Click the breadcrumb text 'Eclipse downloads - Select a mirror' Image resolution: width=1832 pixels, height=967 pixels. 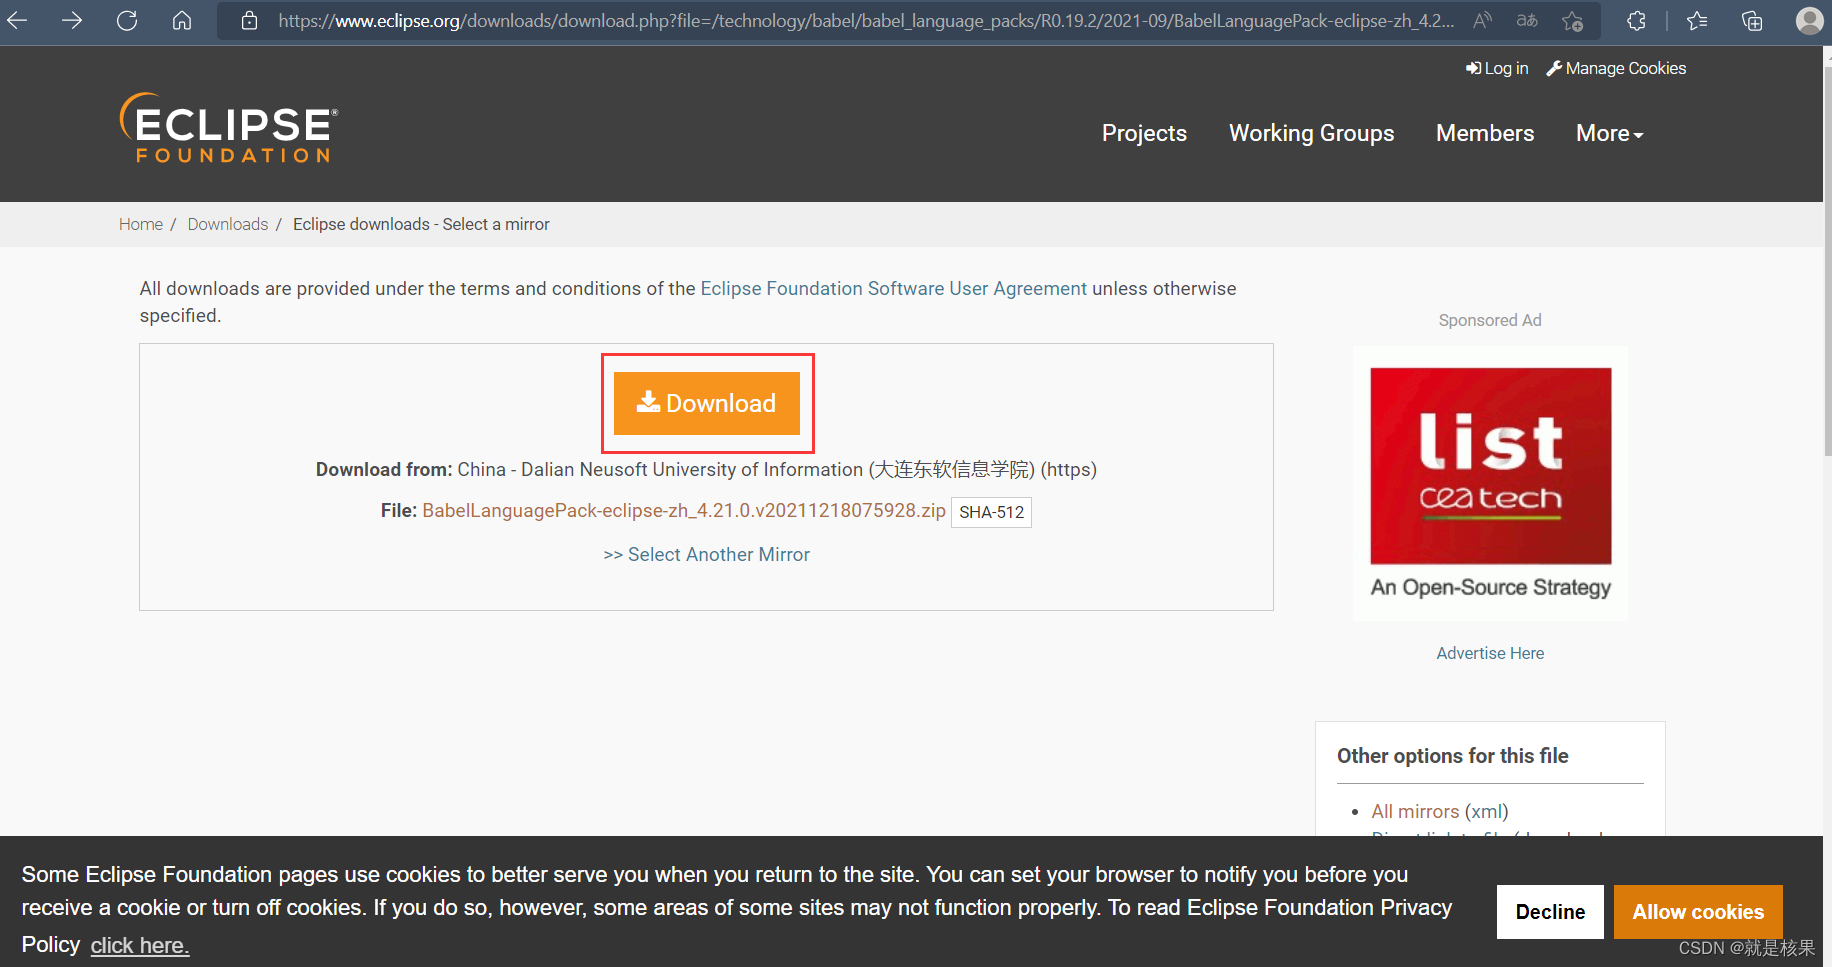pos(421,224)
